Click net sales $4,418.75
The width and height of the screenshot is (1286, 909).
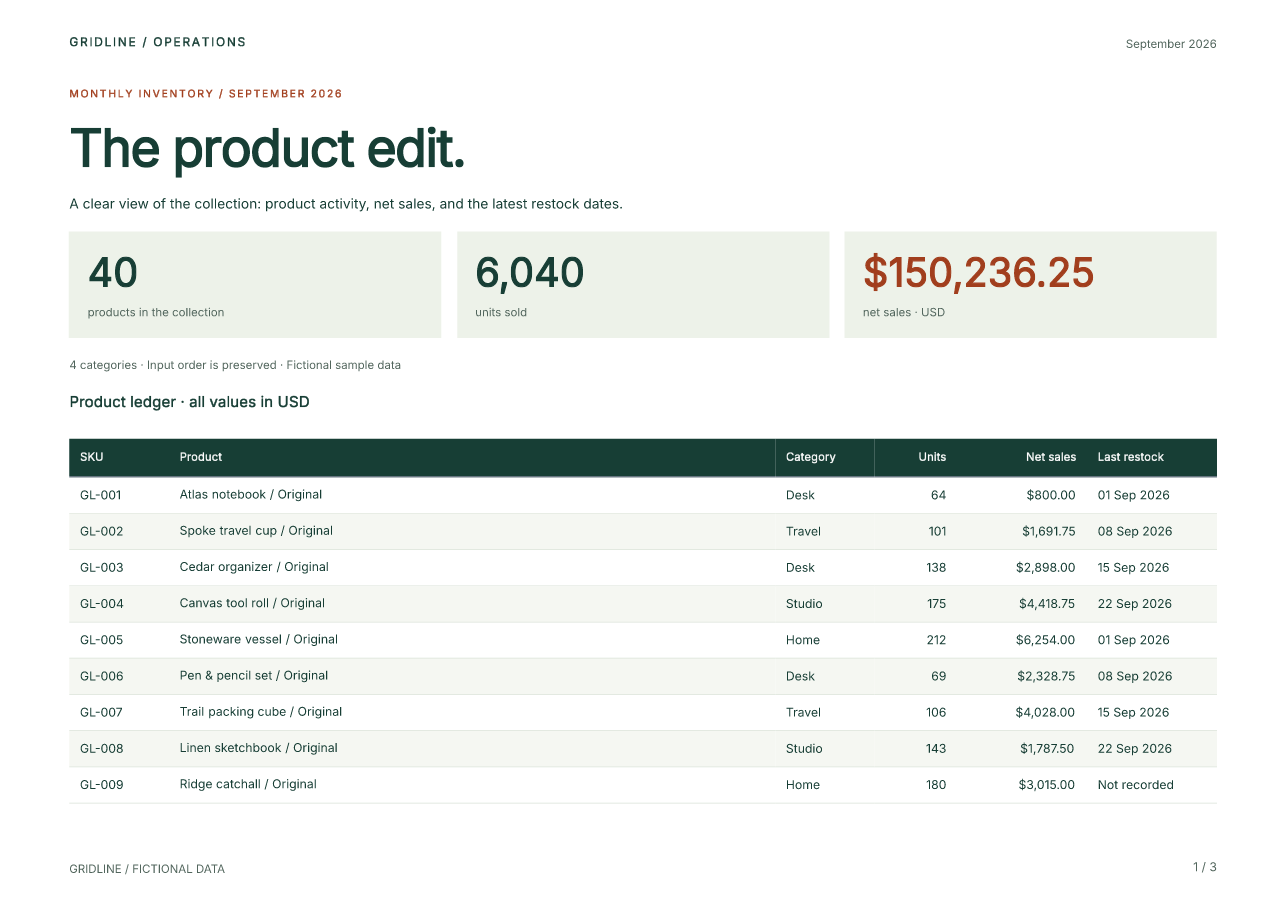(1047, 603)
